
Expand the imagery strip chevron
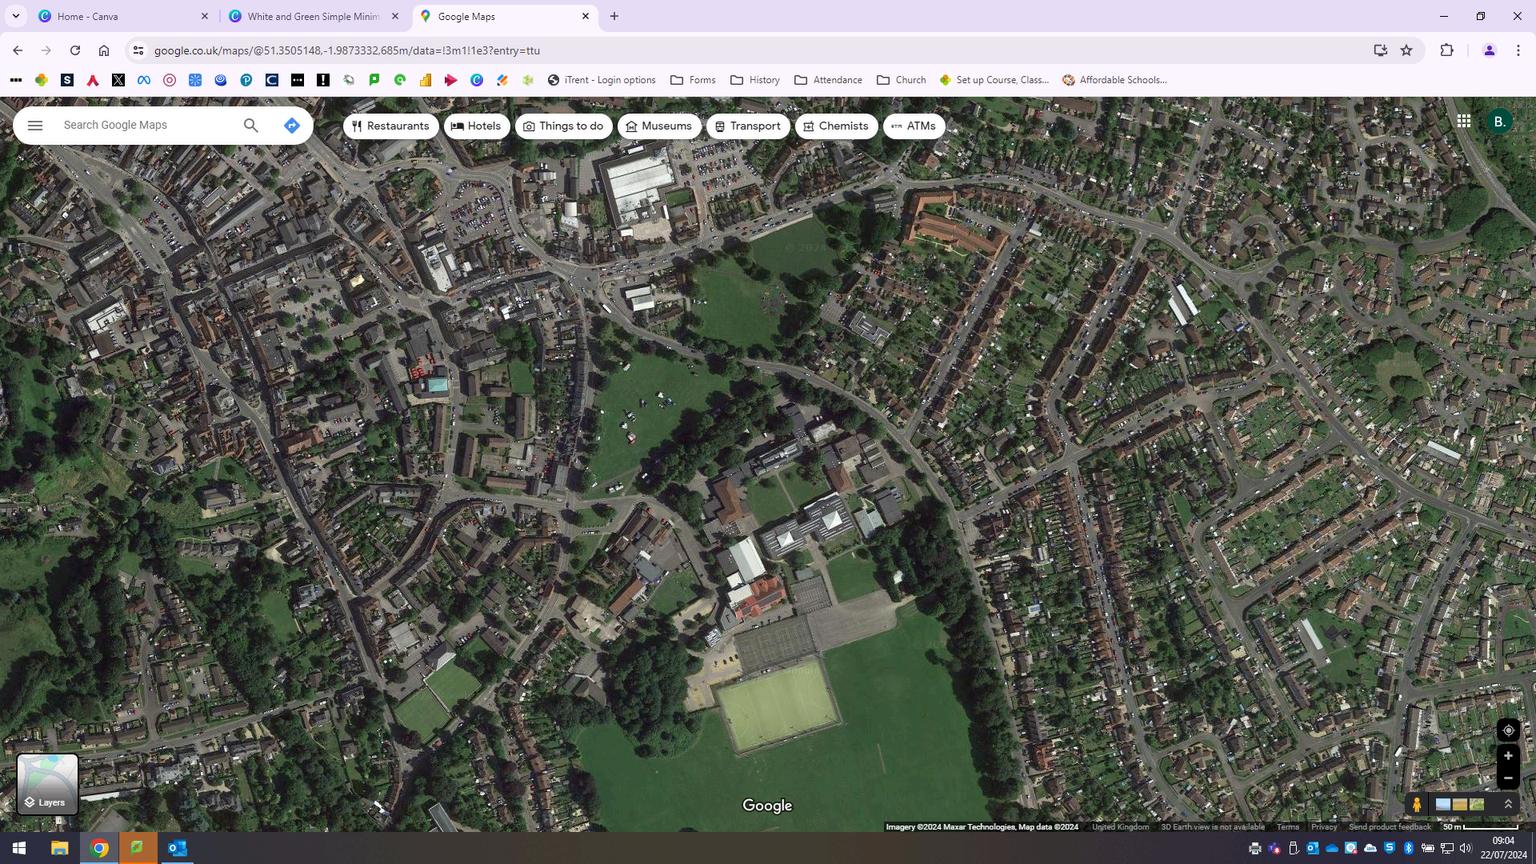(1508, 804)
